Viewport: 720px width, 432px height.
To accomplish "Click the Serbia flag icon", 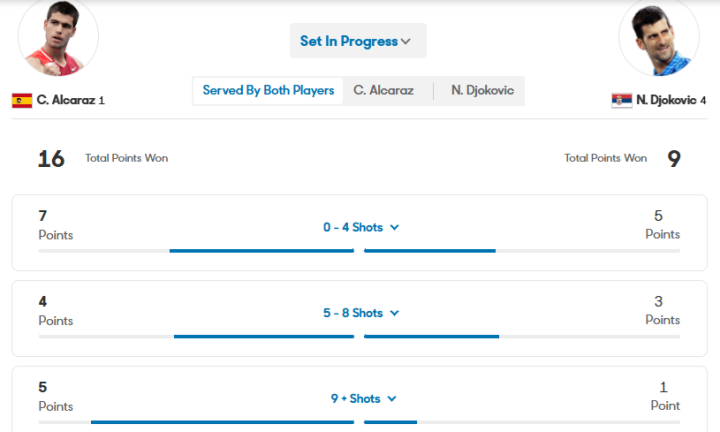I will point(621,100).
